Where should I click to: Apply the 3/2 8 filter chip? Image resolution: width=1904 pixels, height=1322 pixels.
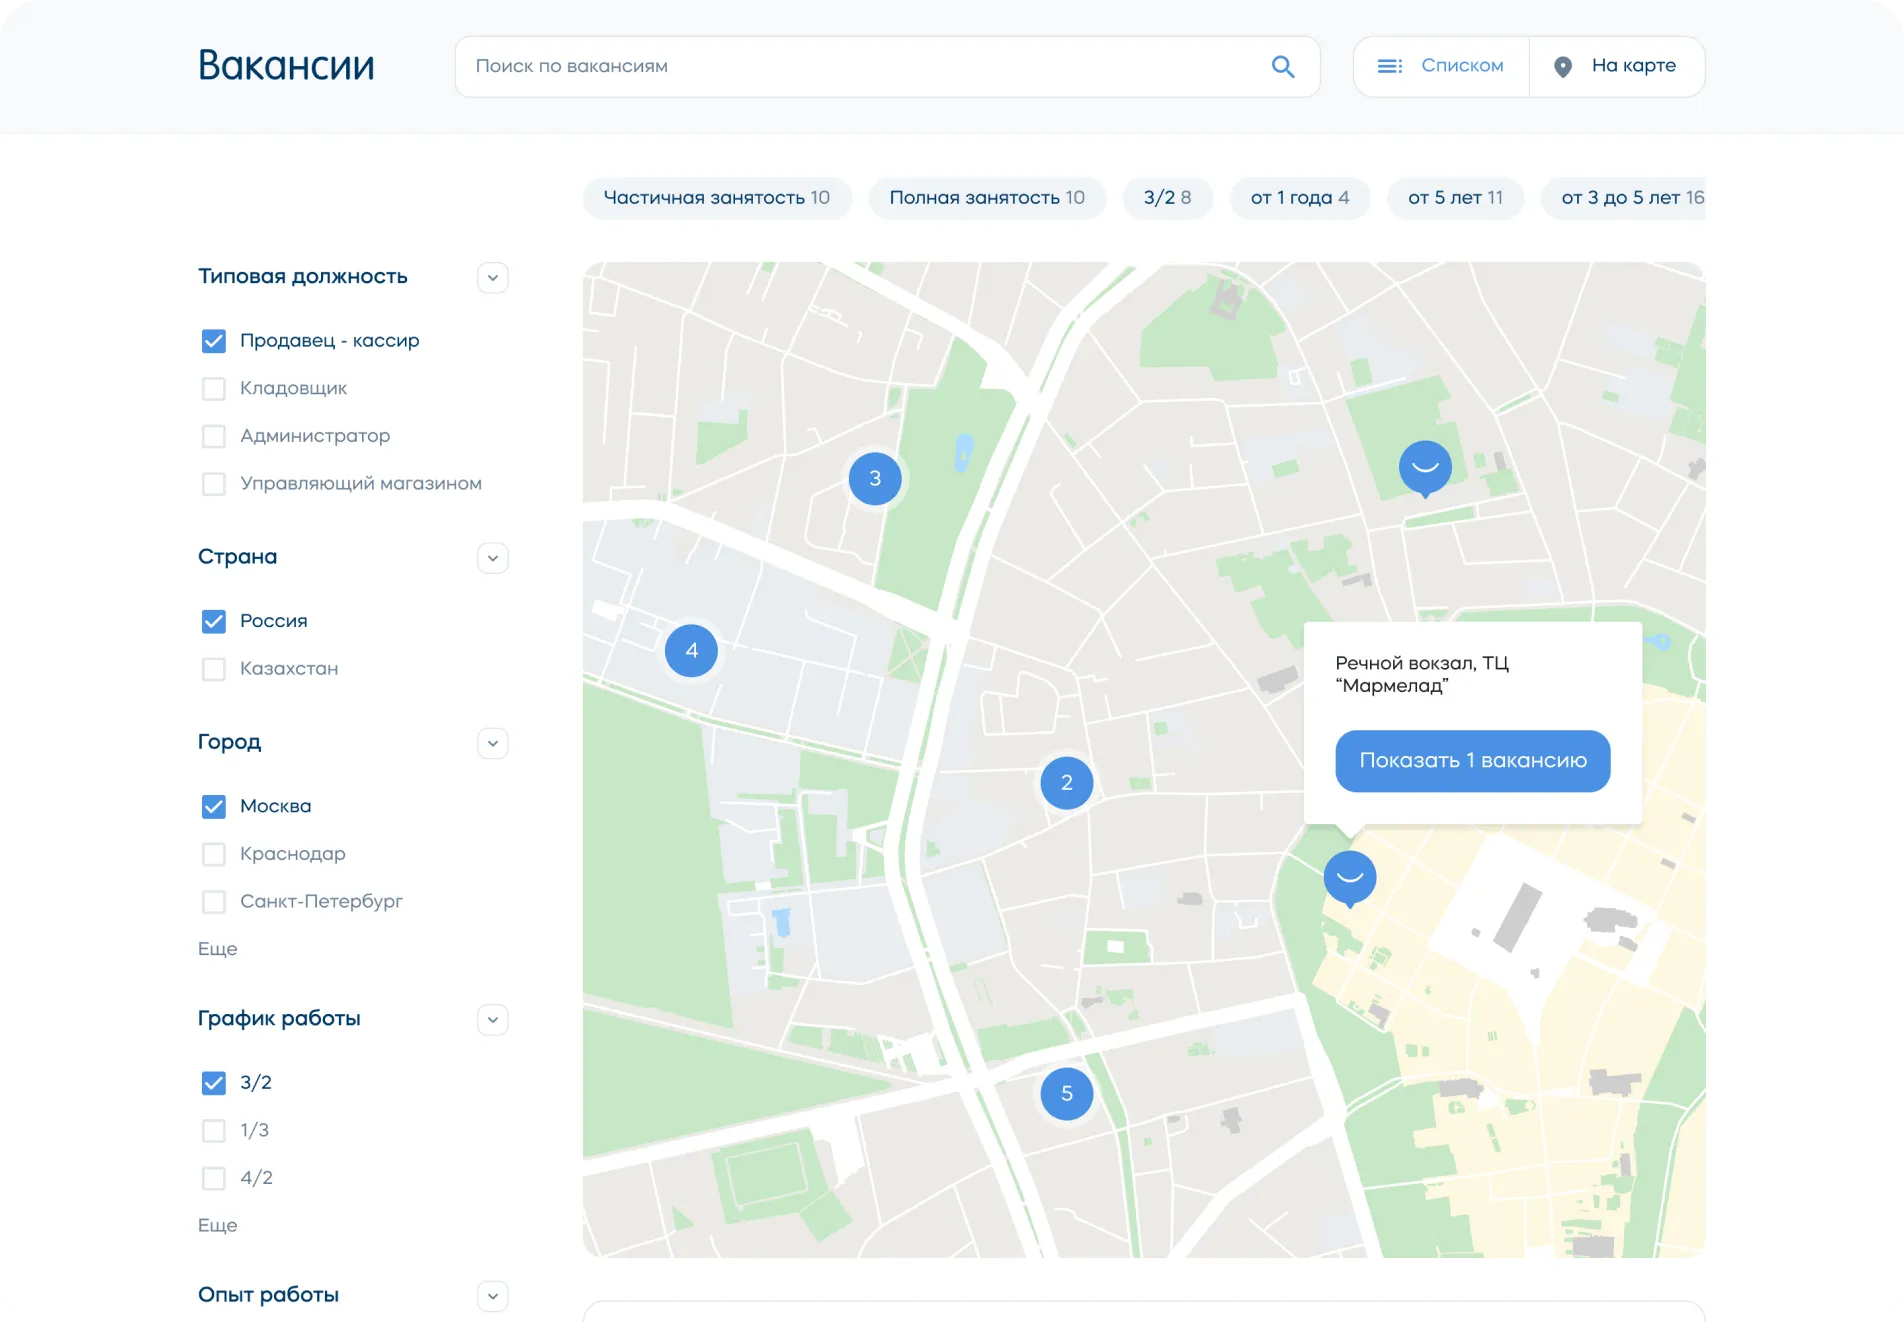pyautogui.click(x=1168, y=198)
